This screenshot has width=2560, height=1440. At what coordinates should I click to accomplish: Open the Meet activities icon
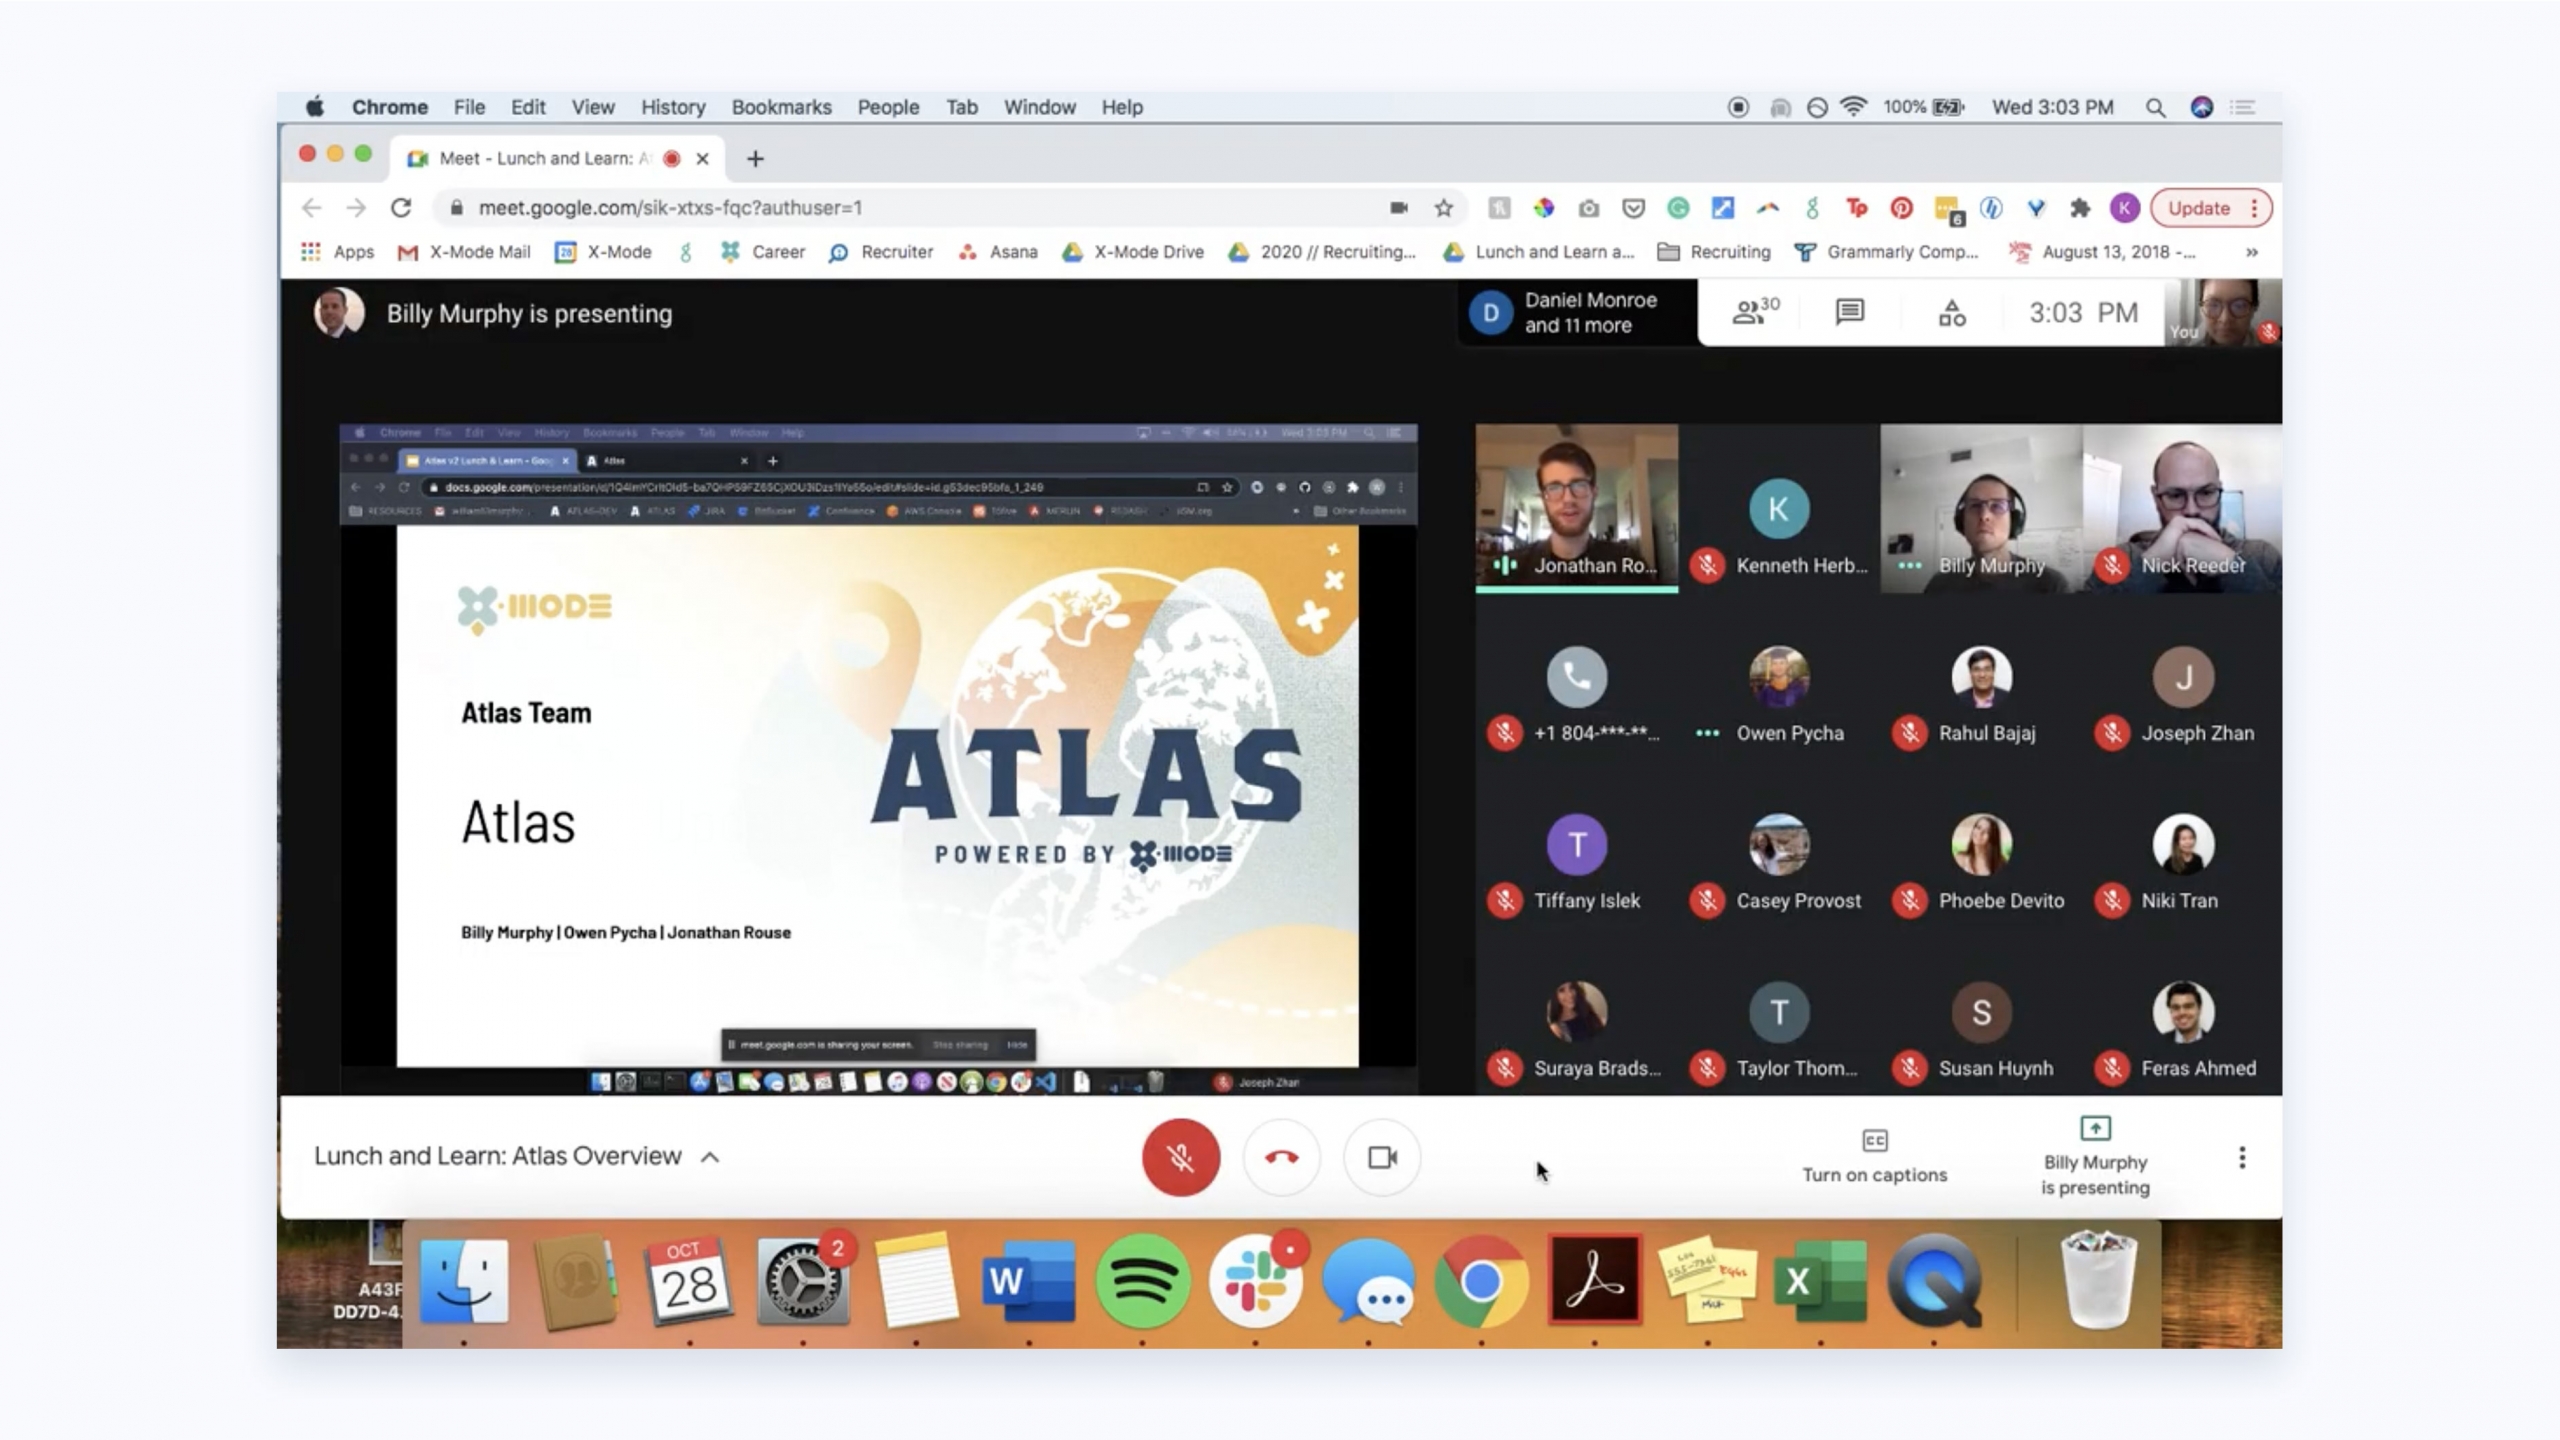click(x=1952, y=313)
